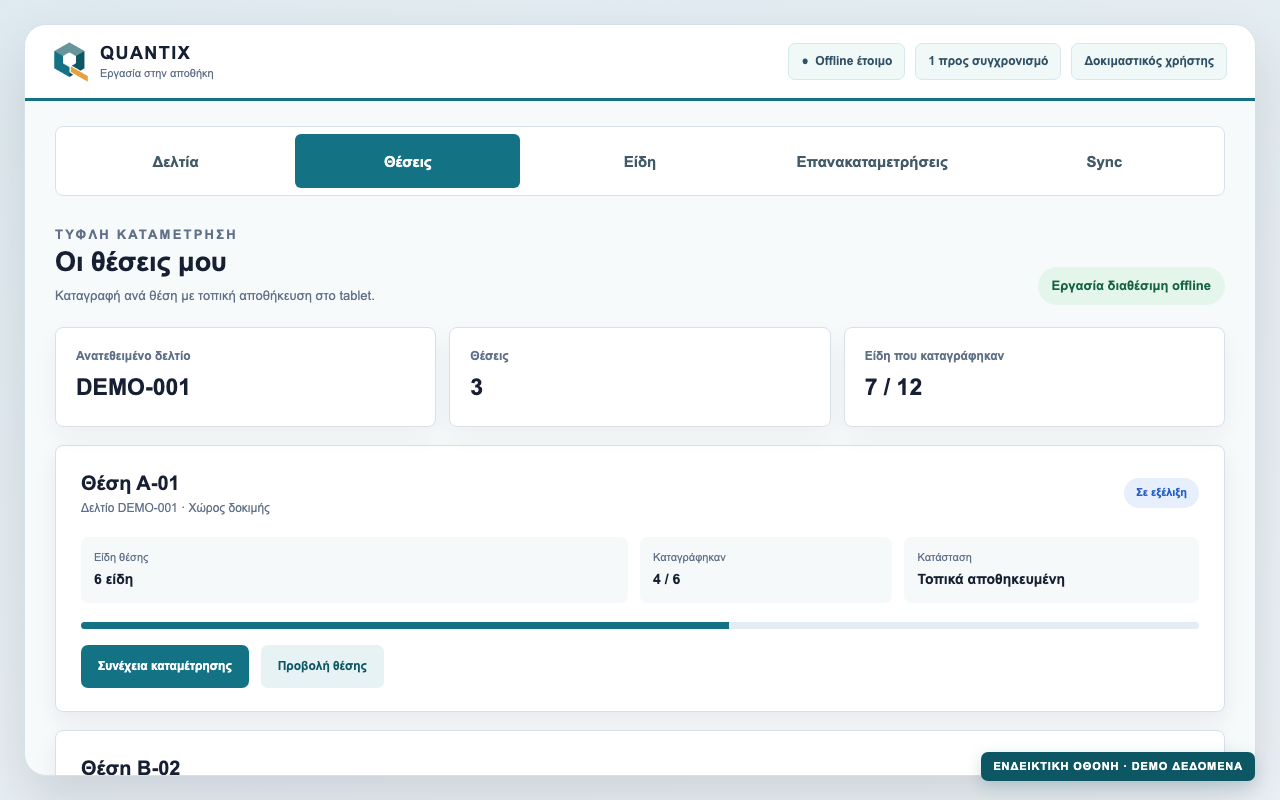
Task: Click the ΤΥΦΛΗ ΚΑΤΑΜΕΤΡΗΣΗ section label
Action: point(146,234)
